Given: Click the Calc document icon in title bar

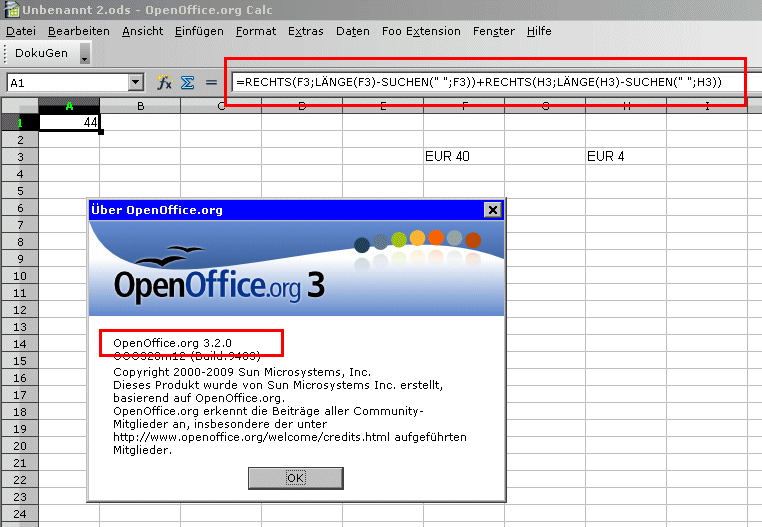Looking at the screenshot, I should tap(11, 10).
